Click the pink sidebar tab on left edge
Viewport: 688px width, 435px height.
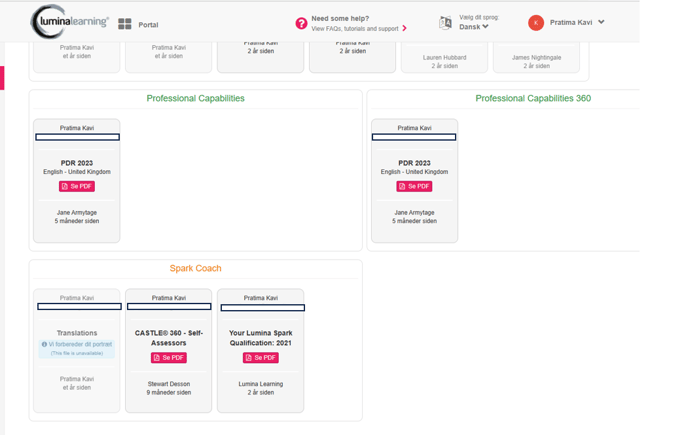[x=2, y=78]
